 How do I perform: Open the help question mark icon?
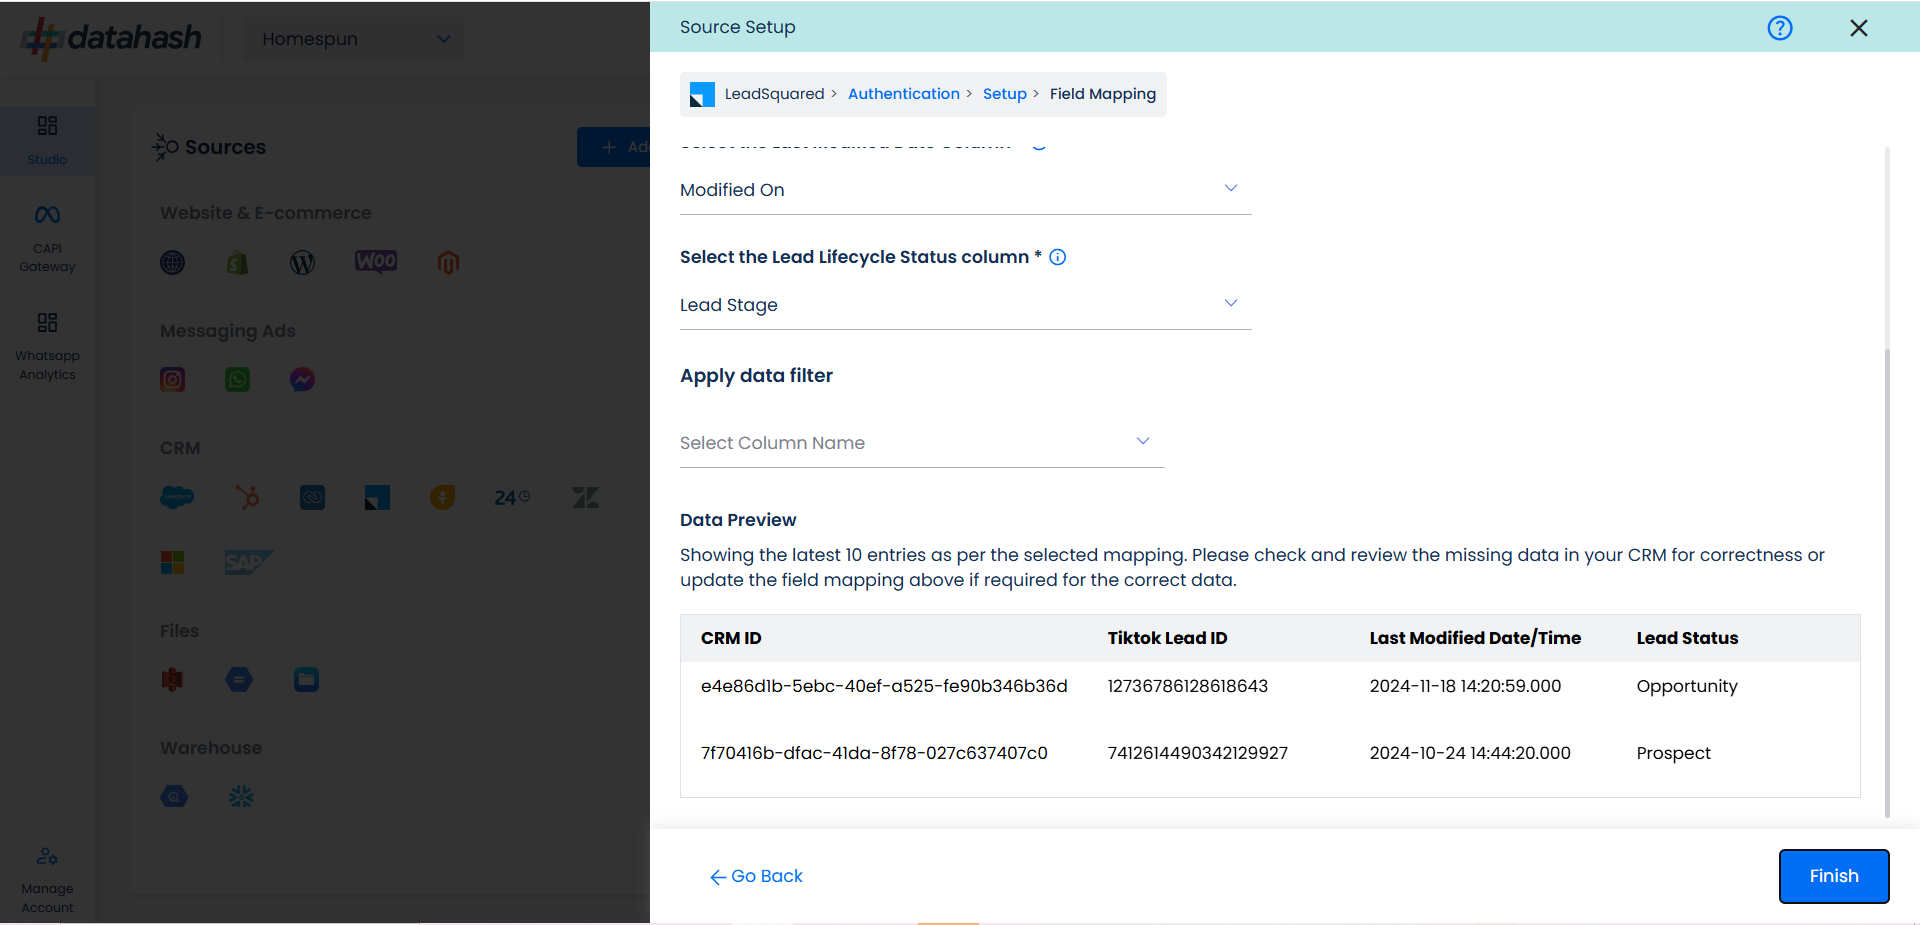[x=1780, y=28]
